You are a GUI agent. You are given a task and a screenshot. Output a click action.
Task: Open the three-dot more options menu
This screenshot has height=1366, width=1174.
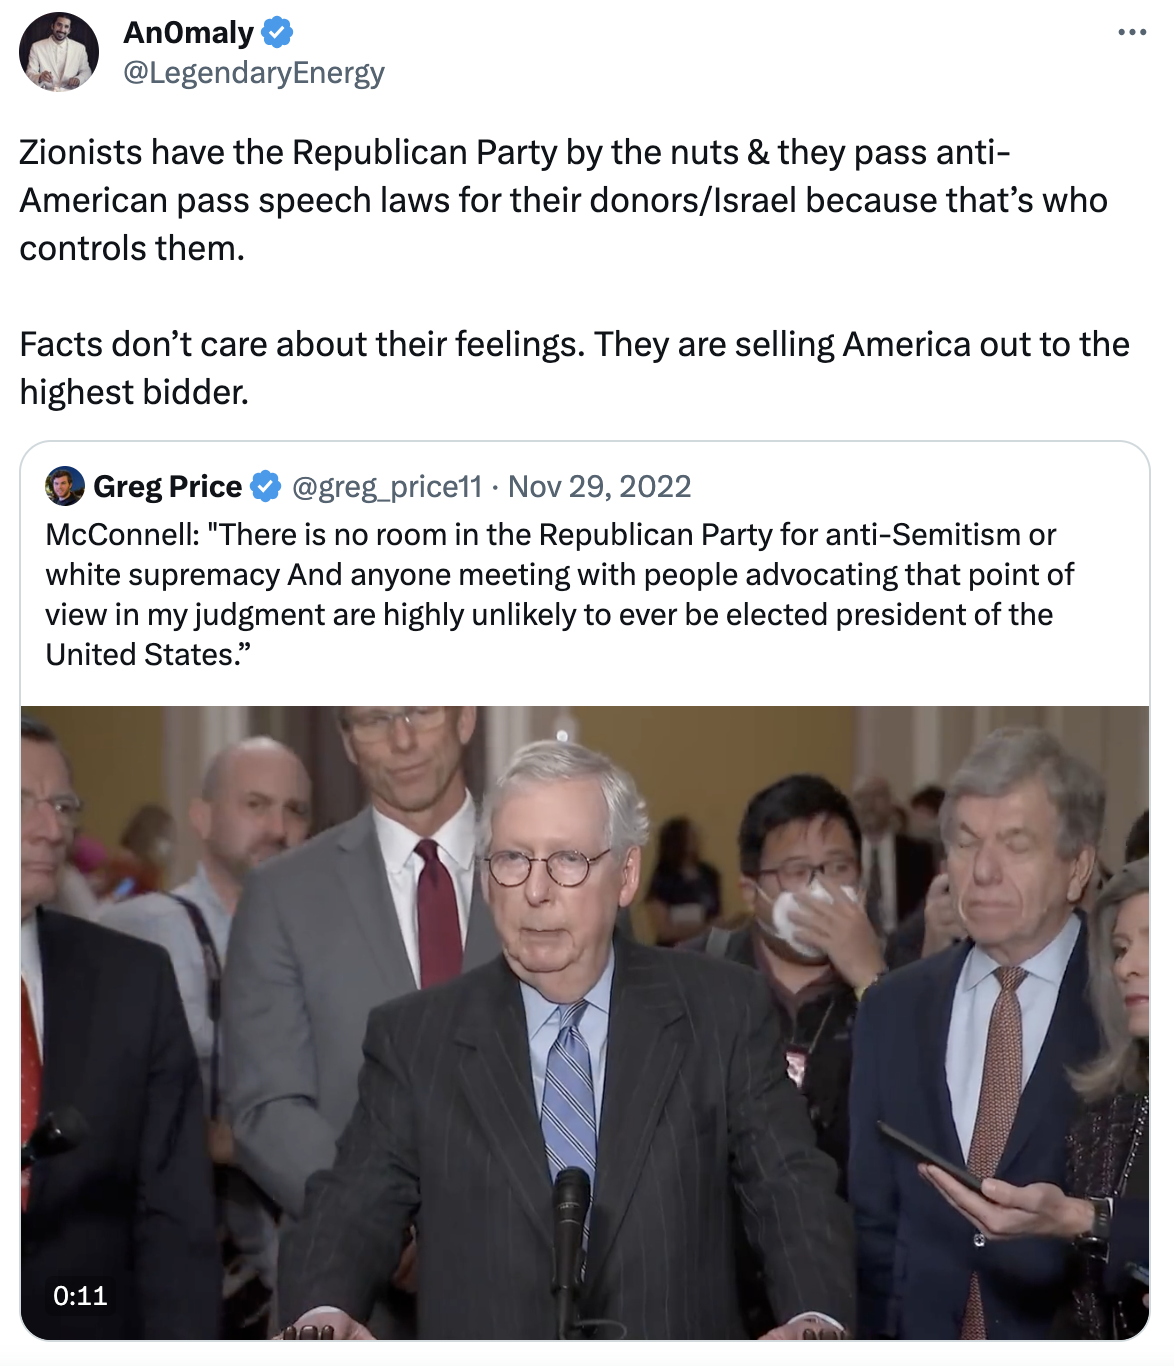1132,33
